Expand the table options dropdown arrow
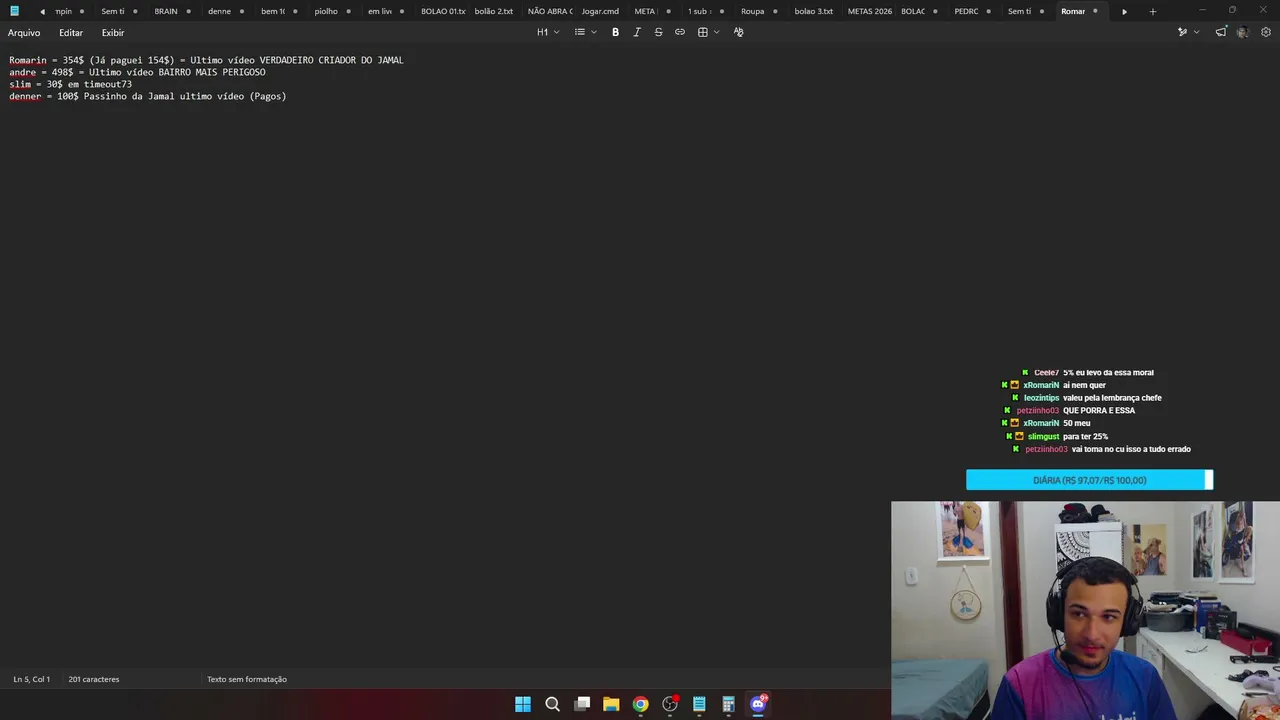This screenshot has width=1280, height=720. point(716,32)
